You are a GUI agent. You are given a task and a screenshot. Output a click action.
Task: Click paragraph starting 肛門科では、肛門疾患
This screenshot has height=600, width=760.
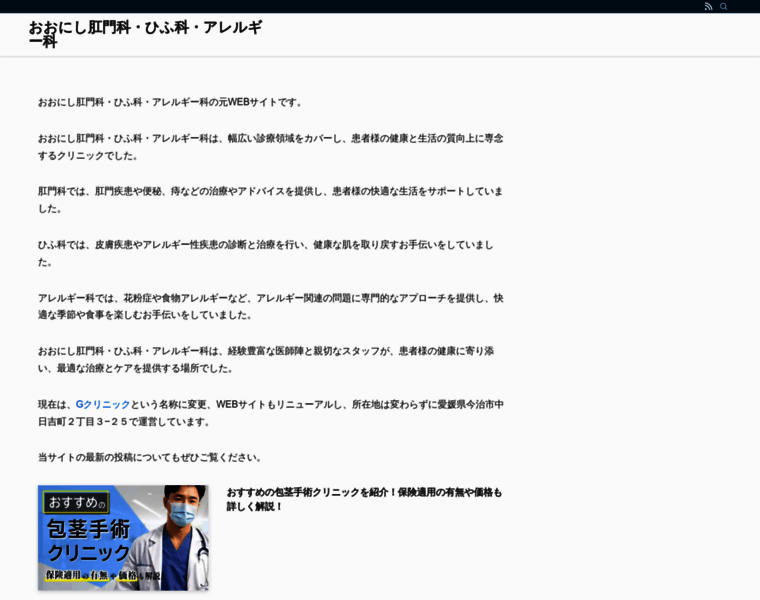[x=270, y=200]
